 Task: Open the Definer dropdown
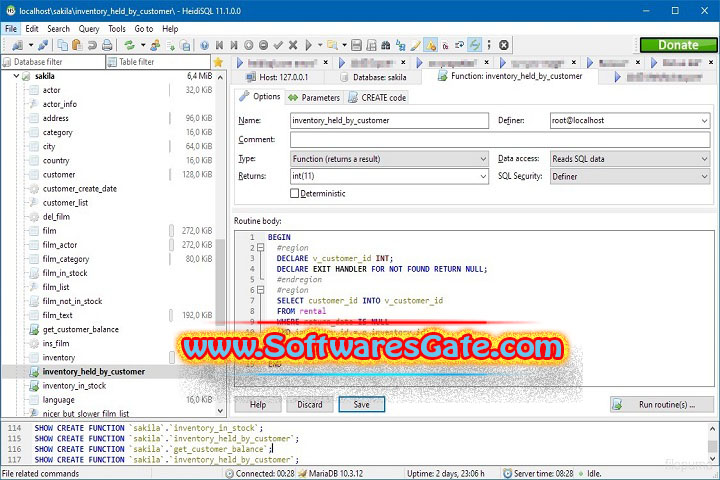[x=704, y=120]
